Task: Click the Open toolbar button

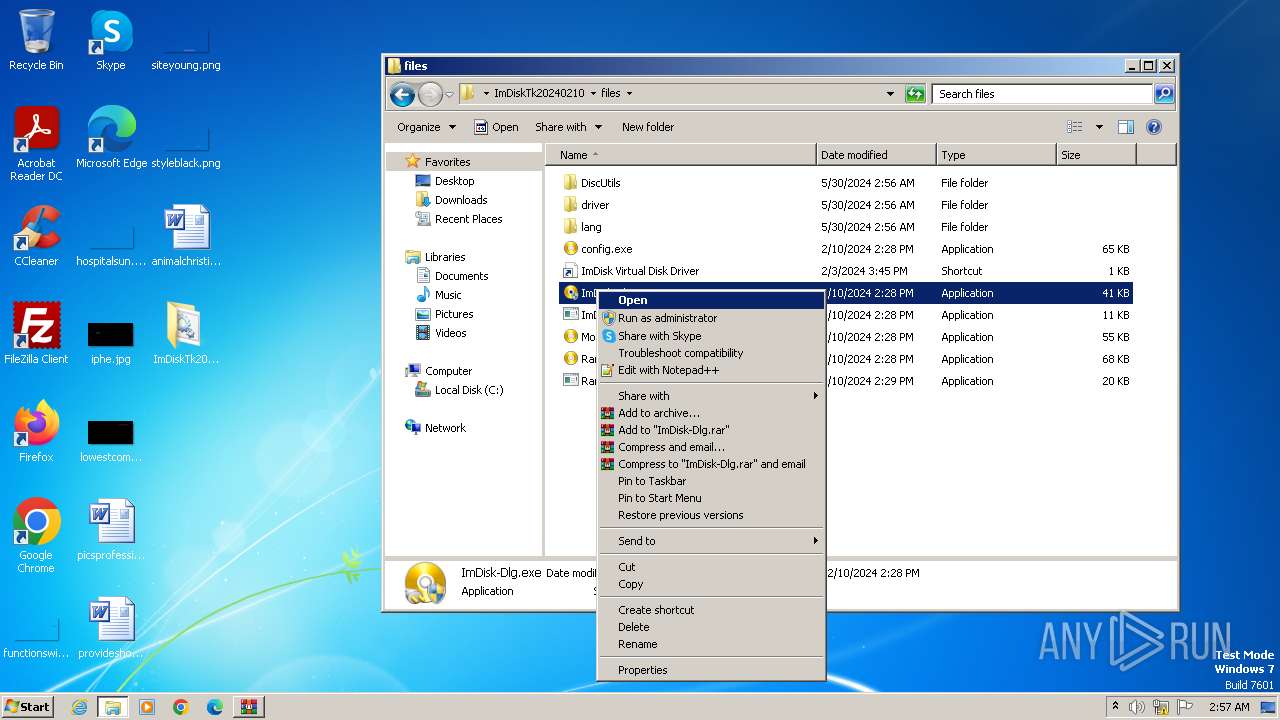Action: (x=496, y=127)
